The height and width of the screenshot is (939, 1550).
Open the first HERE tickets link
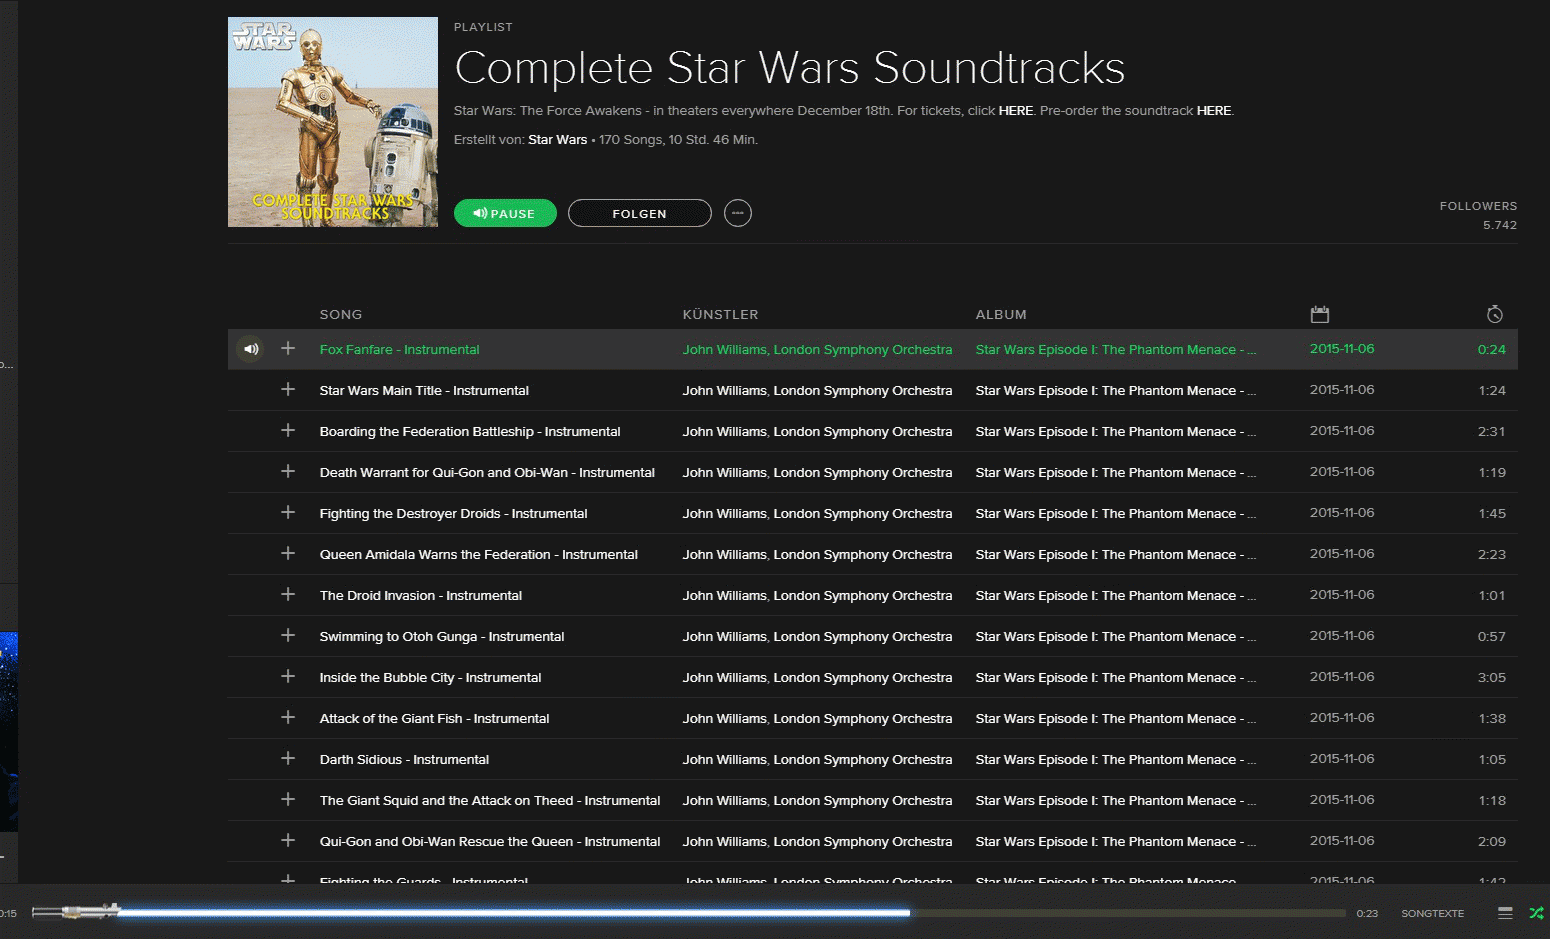pos(1016,111)
